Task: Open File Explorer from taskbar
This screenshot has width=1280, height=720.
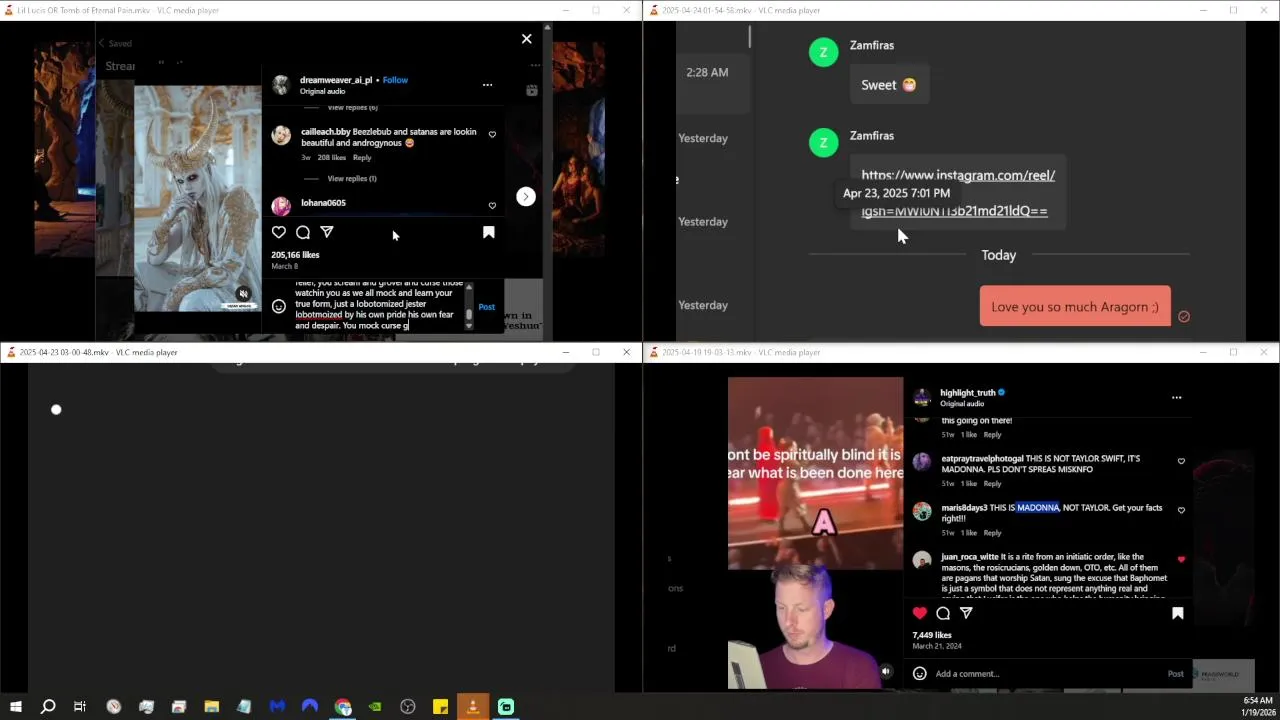Action: point(211,707)
